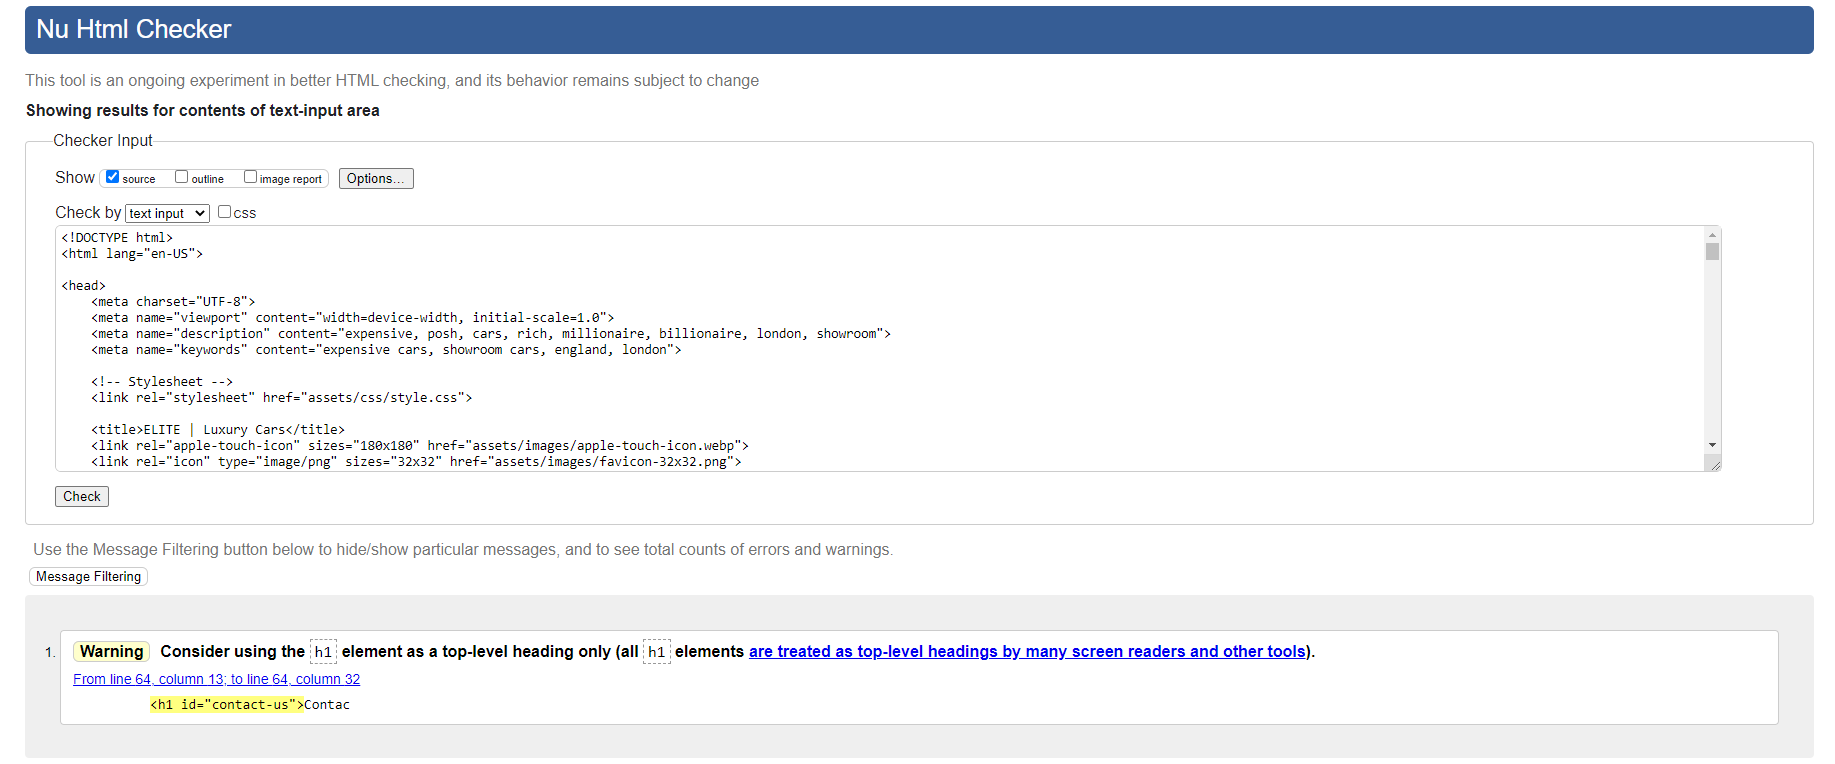Viewport: 1835px width, 764px height.
Task: Click the Options... button
Action: (376, 178)
